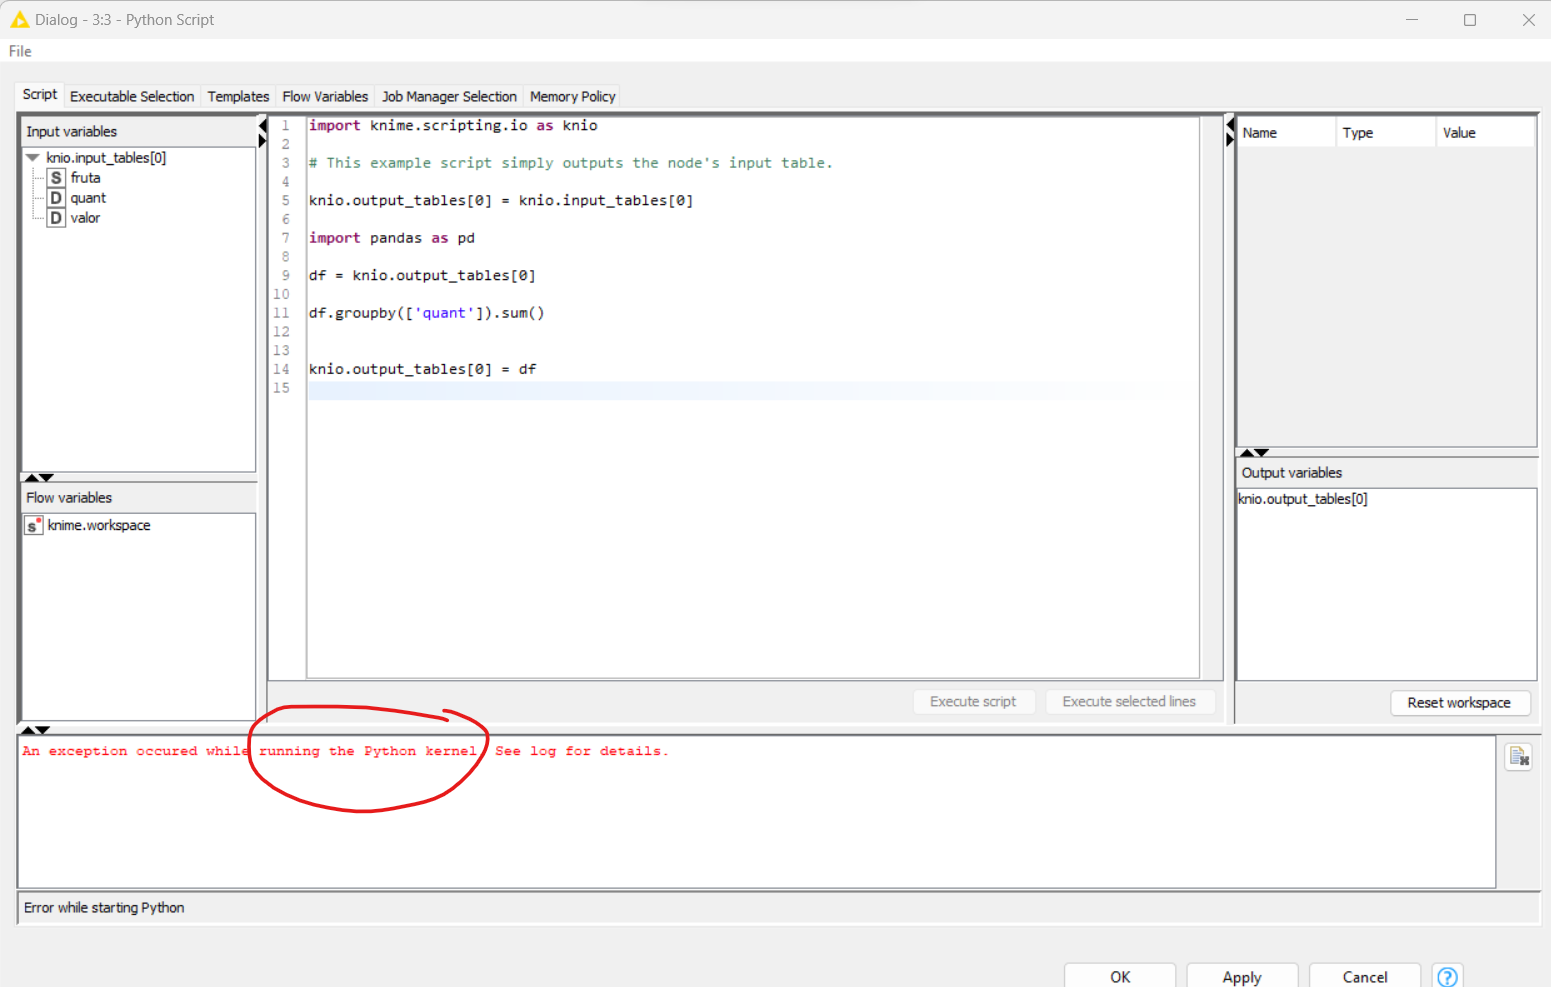Screen dimensions: 1551x987
Task: Click the clear console icon
Action: click(1519, 757)
